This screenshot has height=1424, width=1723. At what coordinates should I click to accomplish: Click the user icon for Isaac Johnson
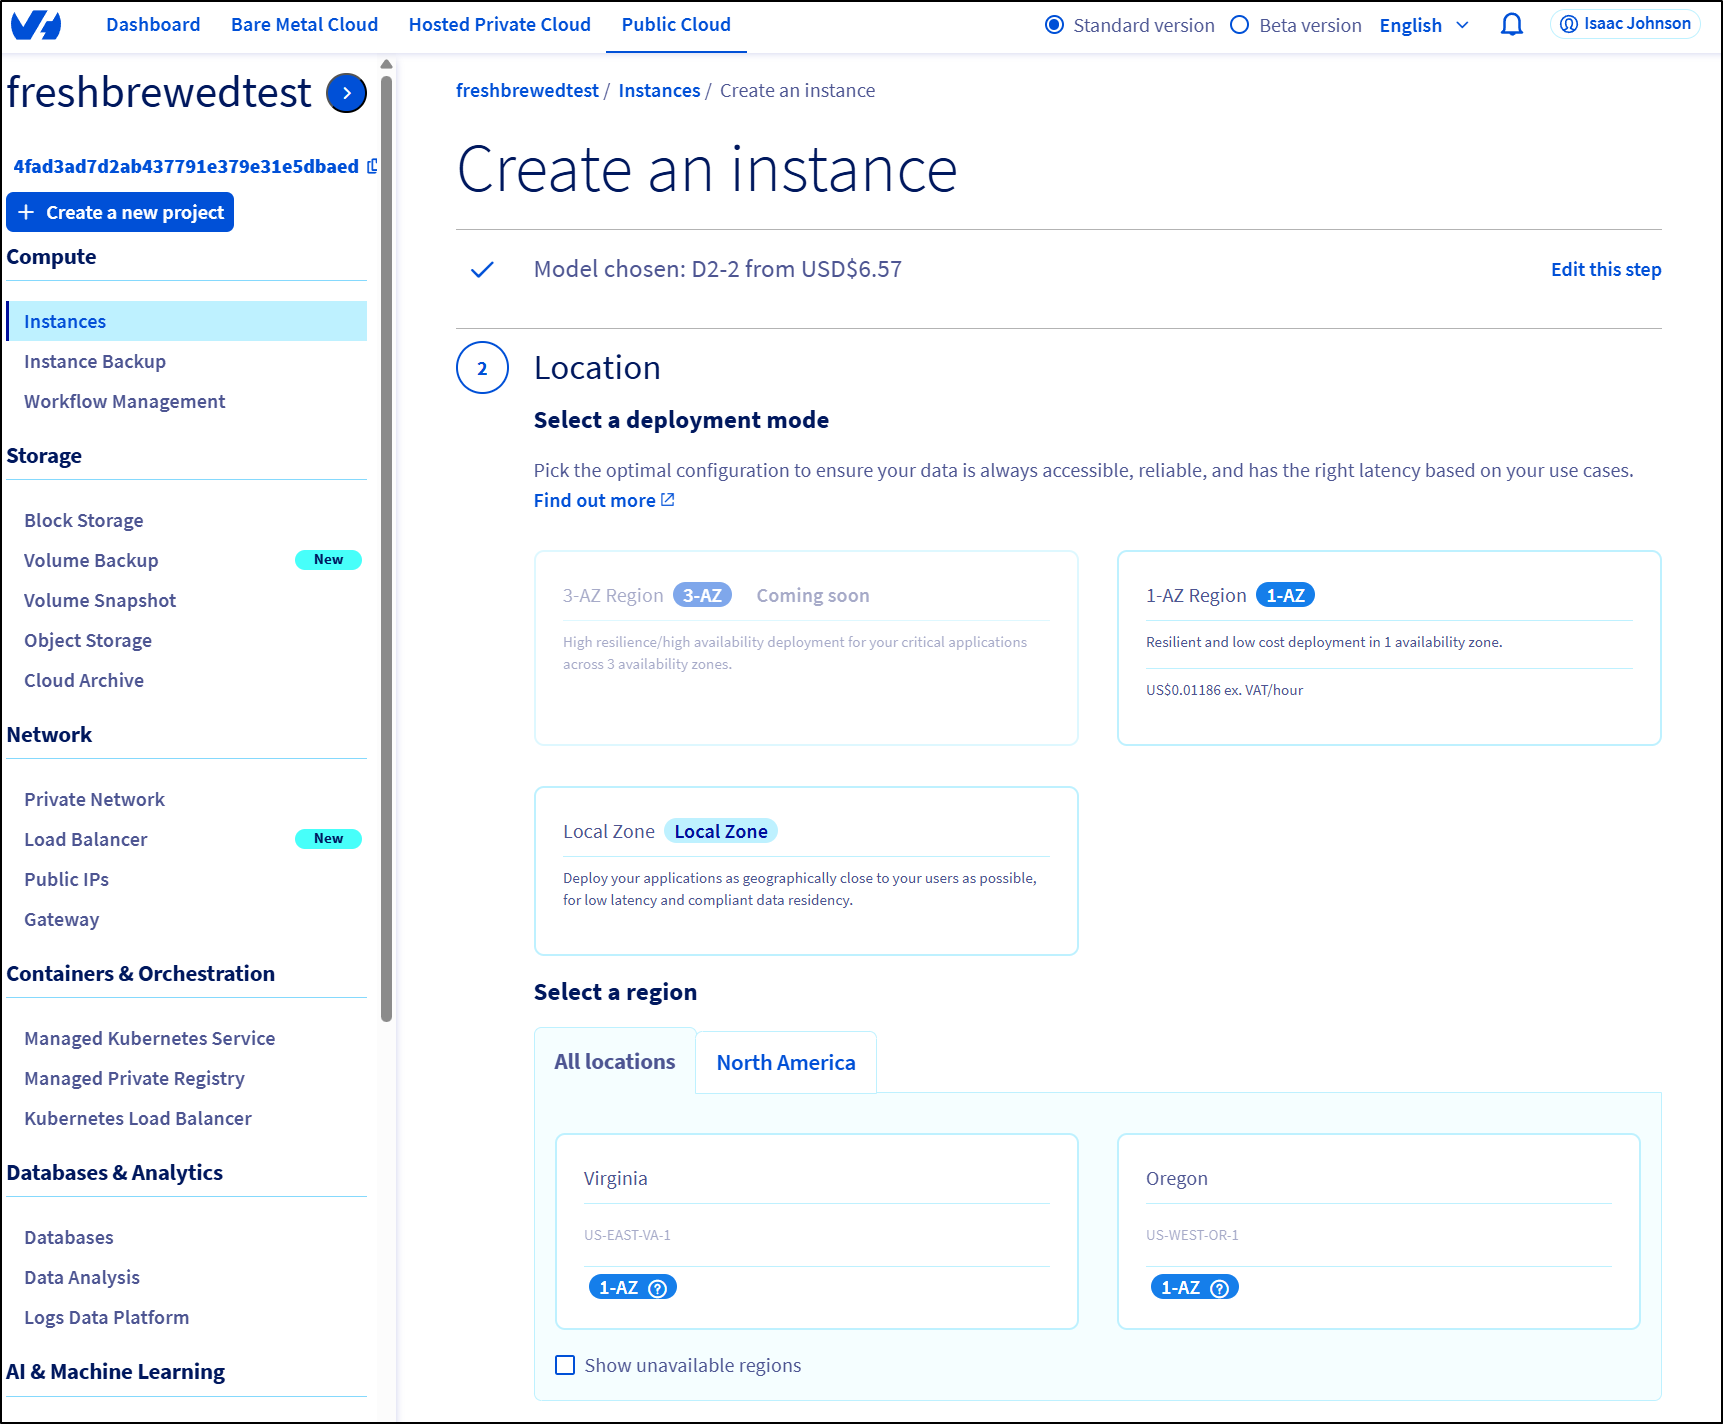[1568, 24]
